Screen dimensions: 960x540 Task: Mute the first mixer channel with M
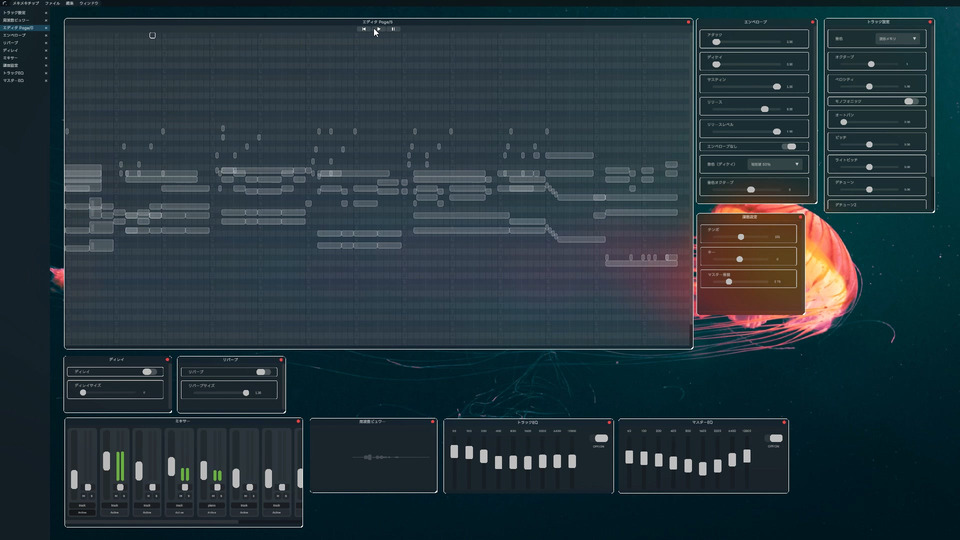click(84, 496)
